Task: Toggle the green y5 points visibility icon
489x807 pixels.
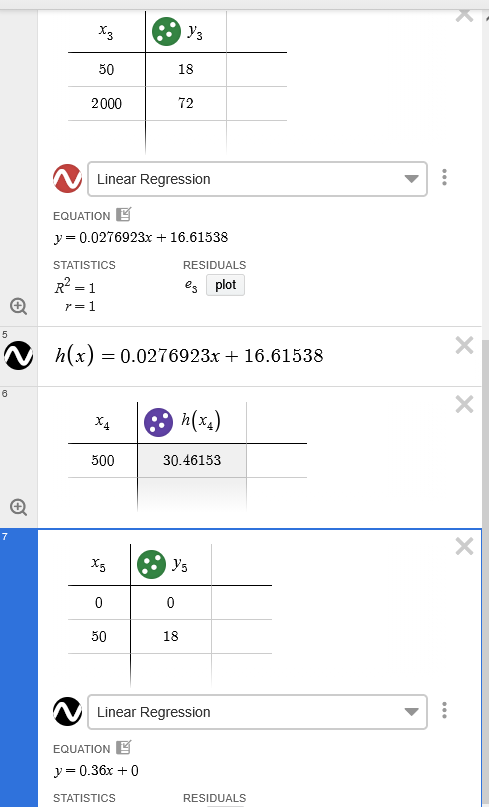Action: (x=151, y=565)
